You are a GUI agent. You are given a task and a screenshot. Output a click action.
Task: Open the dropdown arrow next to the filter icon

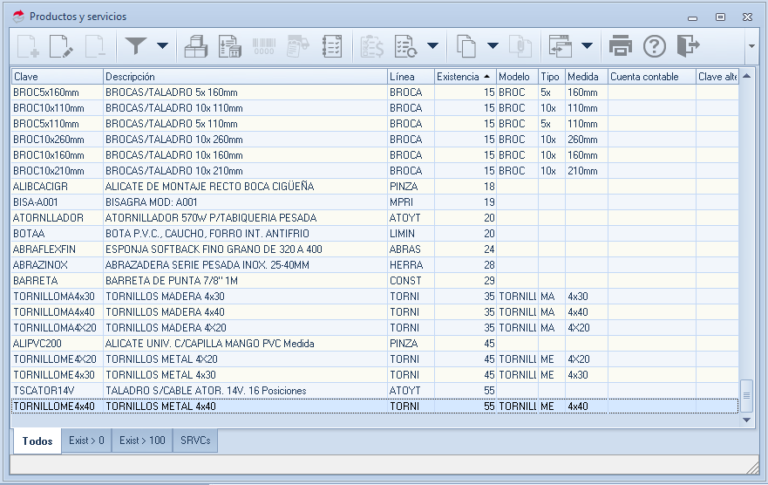162,46
